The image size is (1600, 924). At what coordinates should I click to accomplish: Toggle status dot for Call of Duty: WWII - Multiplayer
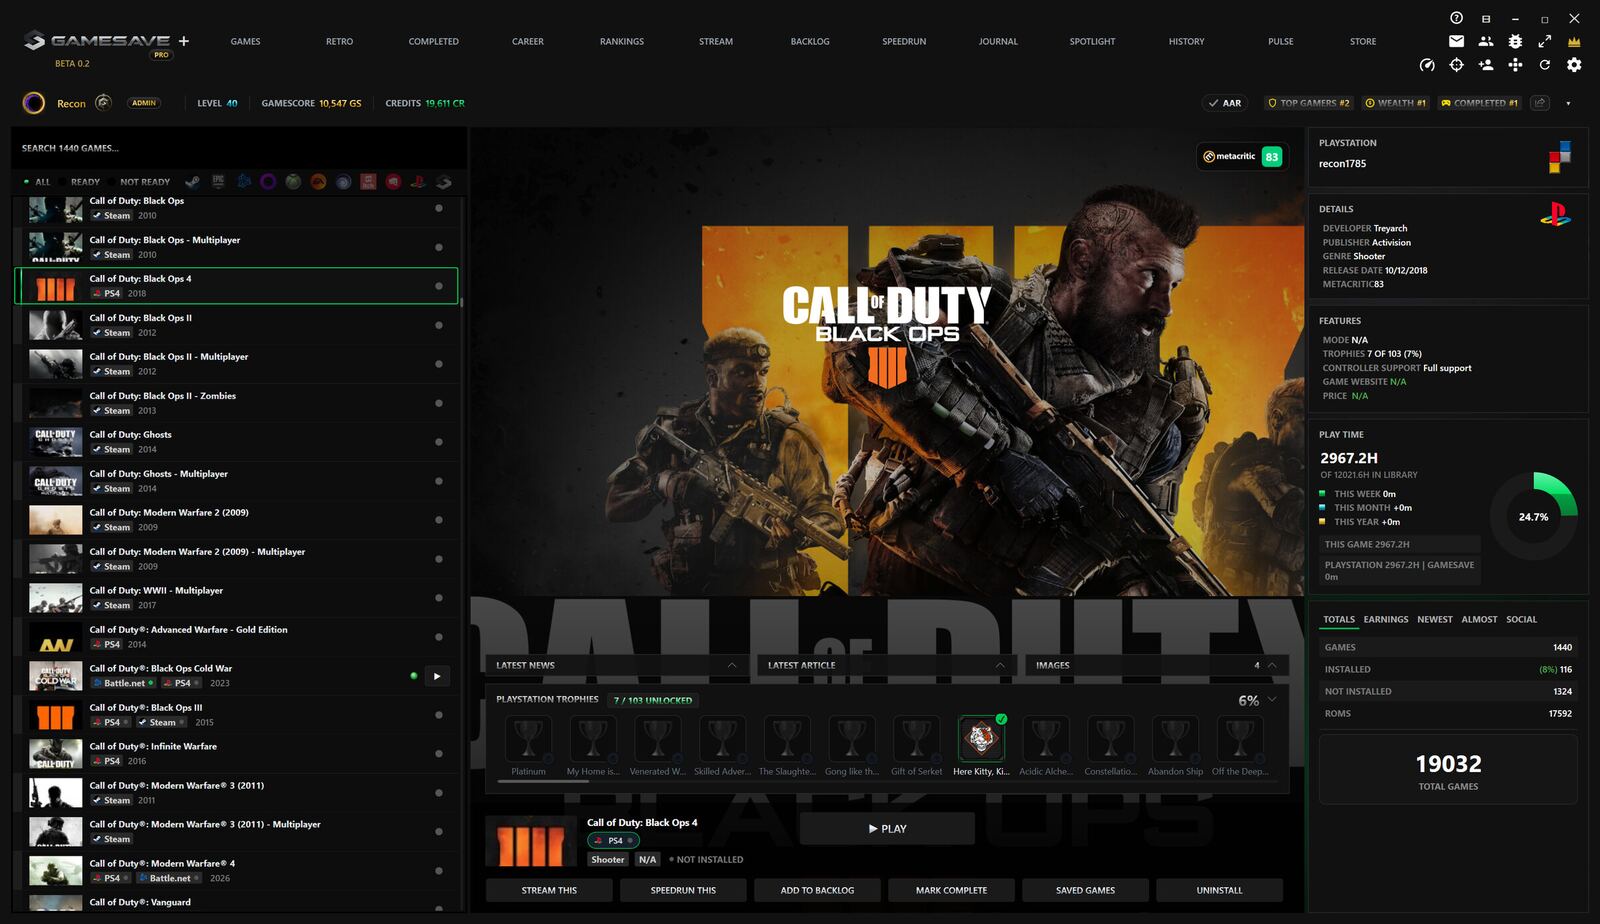[439, 598]
